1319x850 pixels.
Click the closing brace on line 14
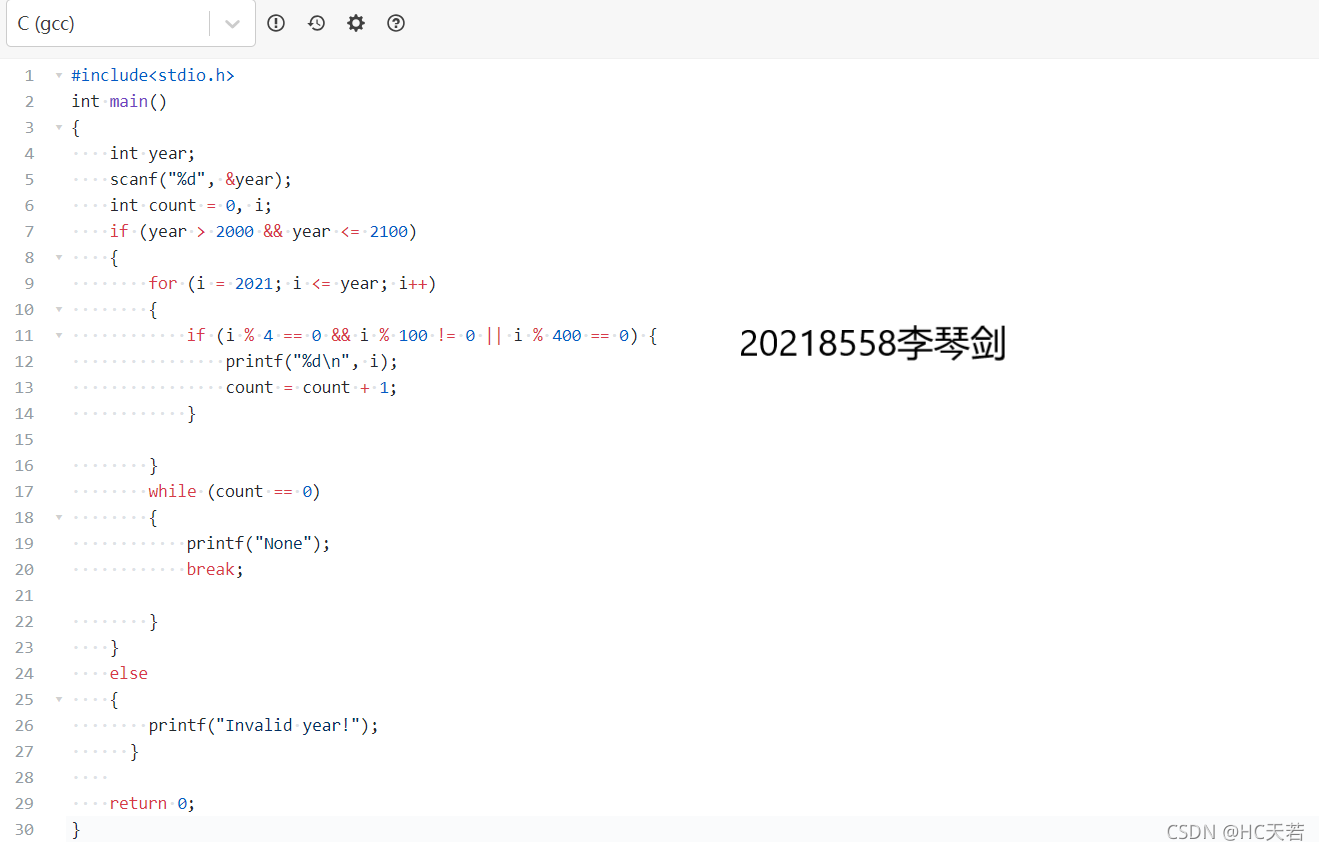point(192,413)
